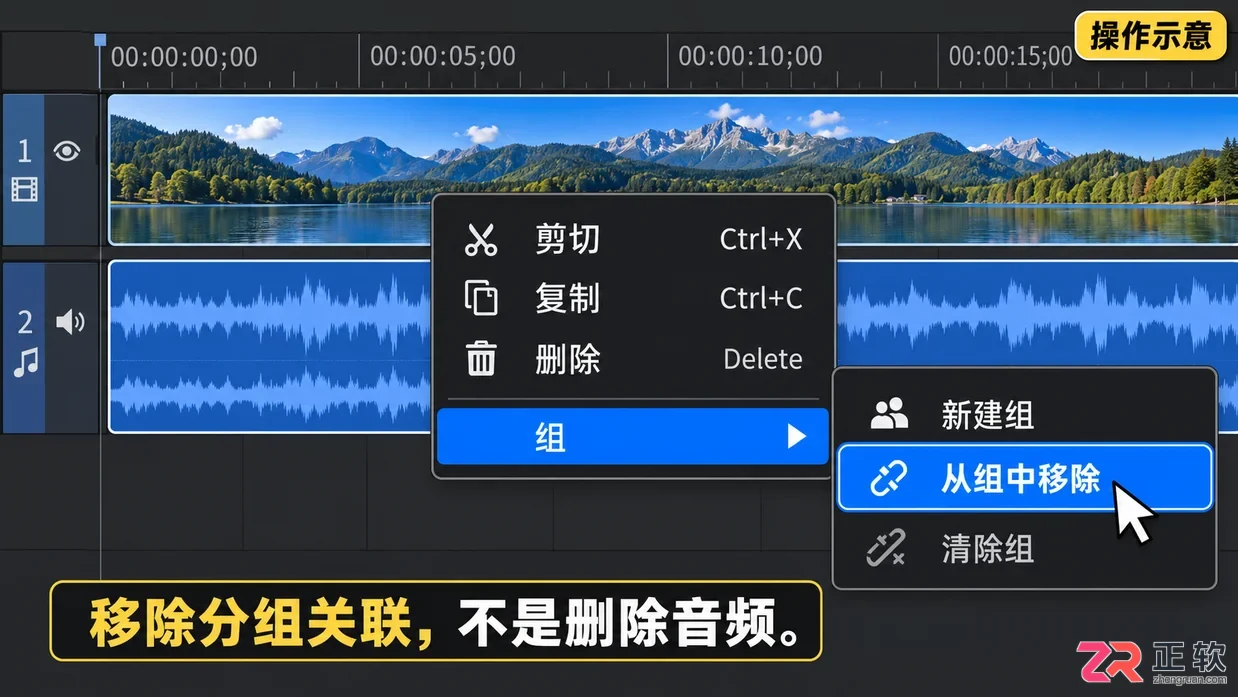Click the film strip icon on track 1

[24, 189]
